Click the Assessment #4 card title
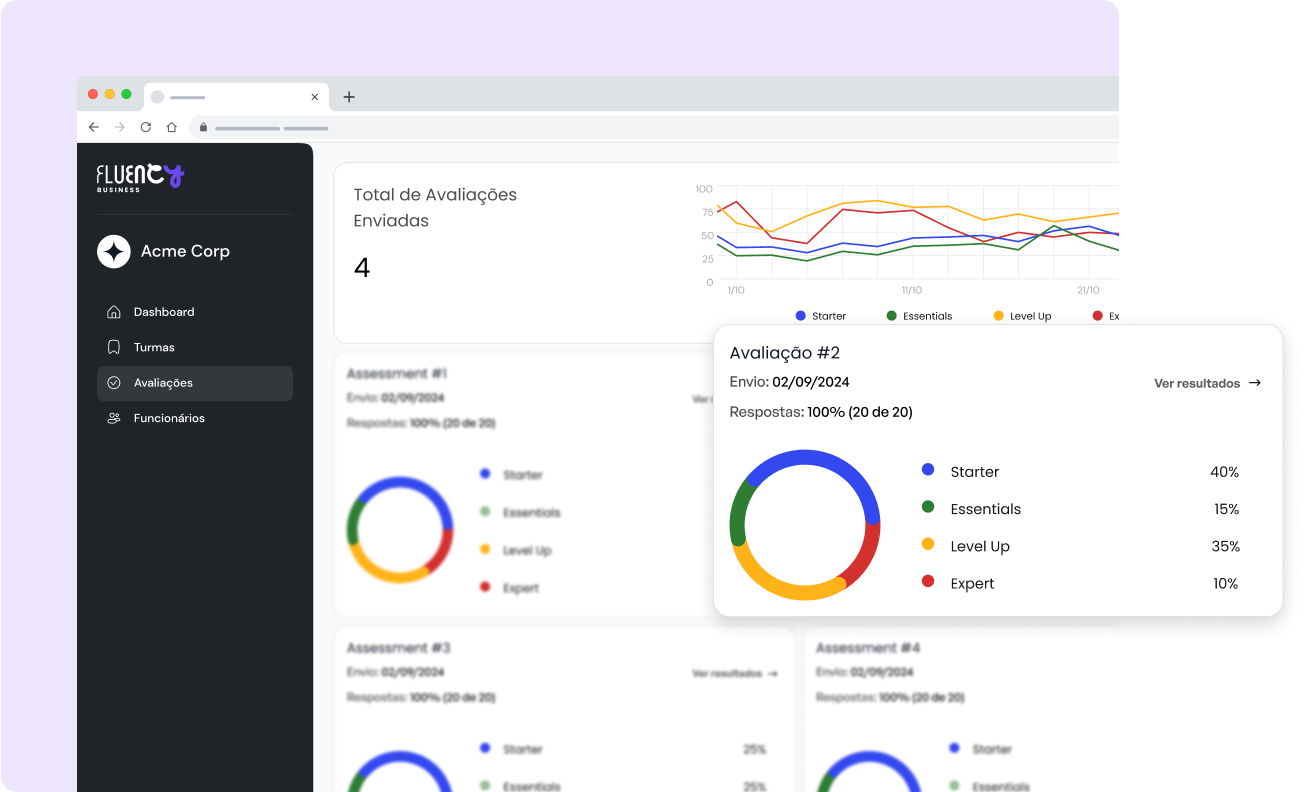This screenshot has height=792, width=1304. click(868, 648)
